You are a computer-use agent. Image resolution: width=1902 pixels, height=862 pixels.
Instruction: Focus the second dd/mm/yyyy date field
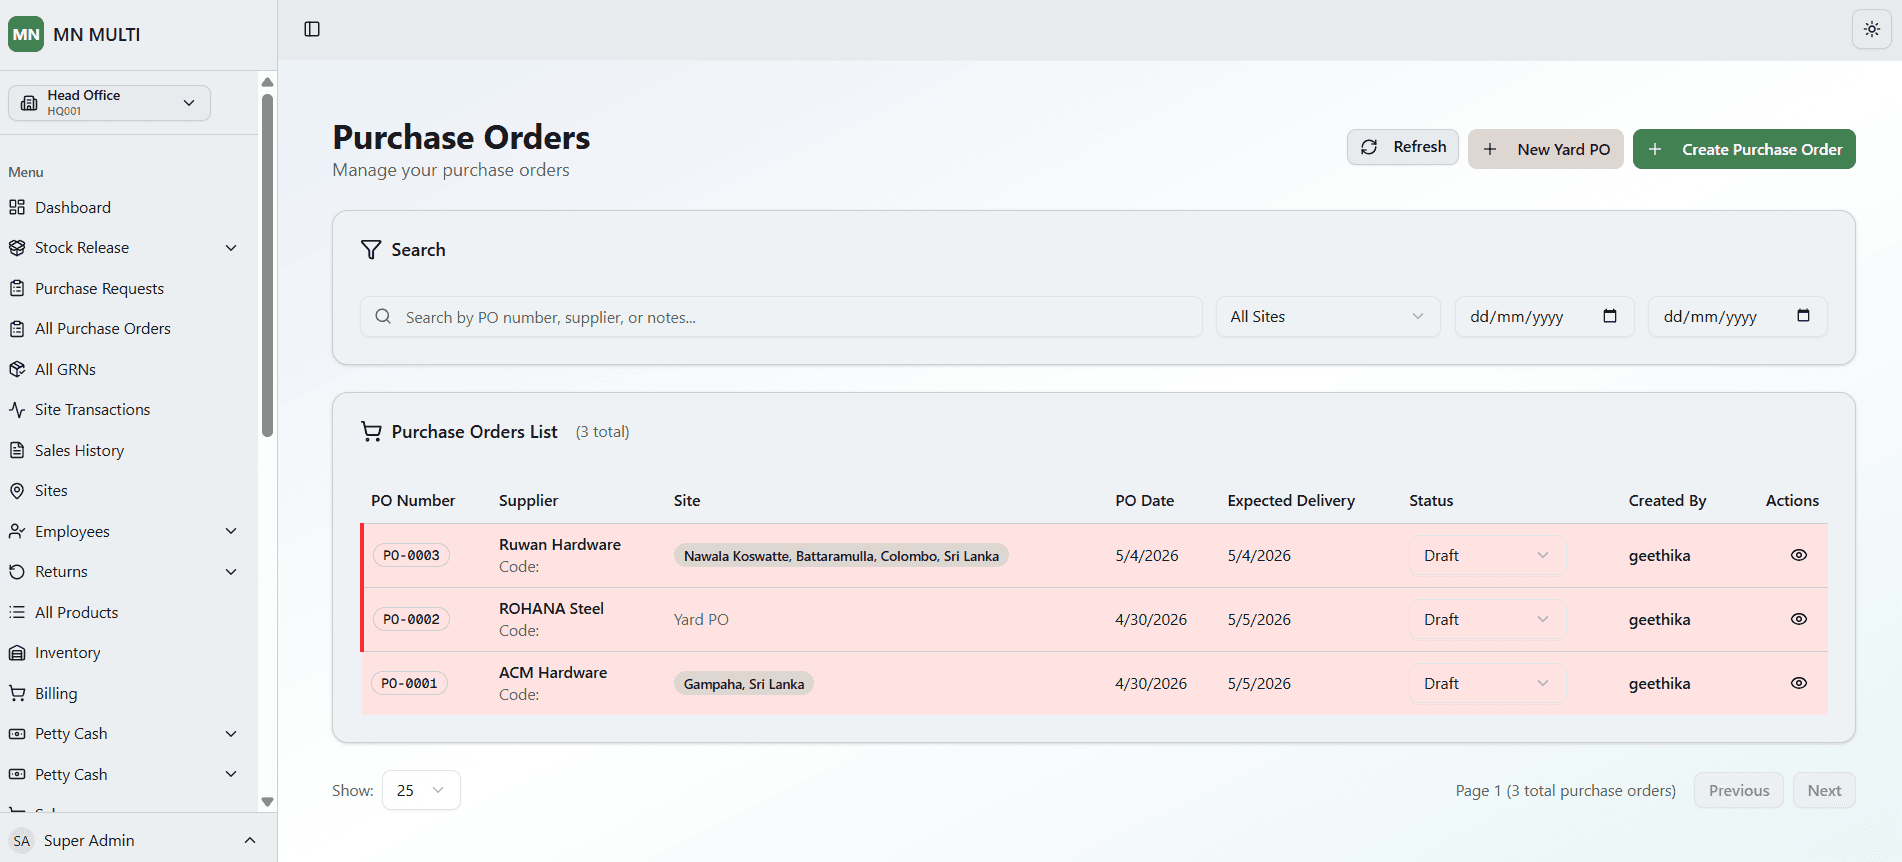coord(1737,316)
